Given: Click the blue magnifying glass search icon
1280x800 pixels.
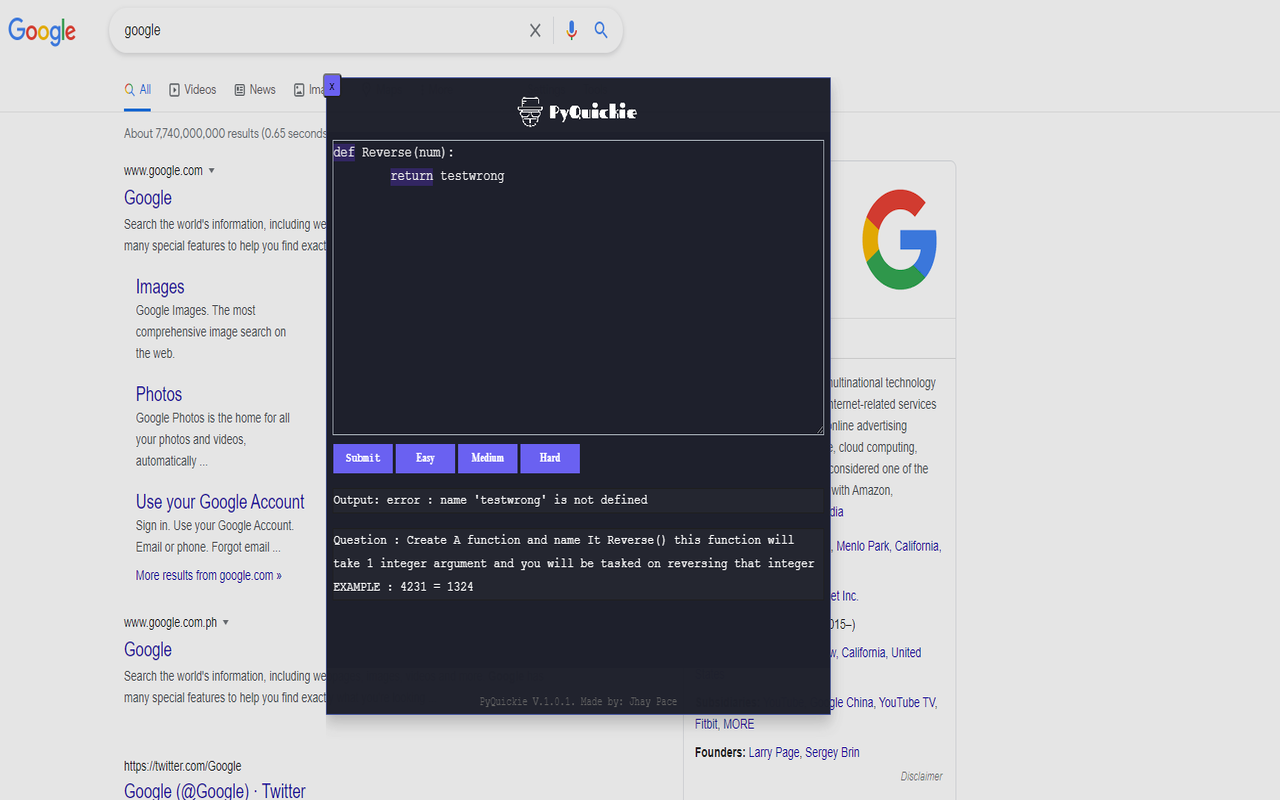Looking at the screenshot, I should 601,30.
